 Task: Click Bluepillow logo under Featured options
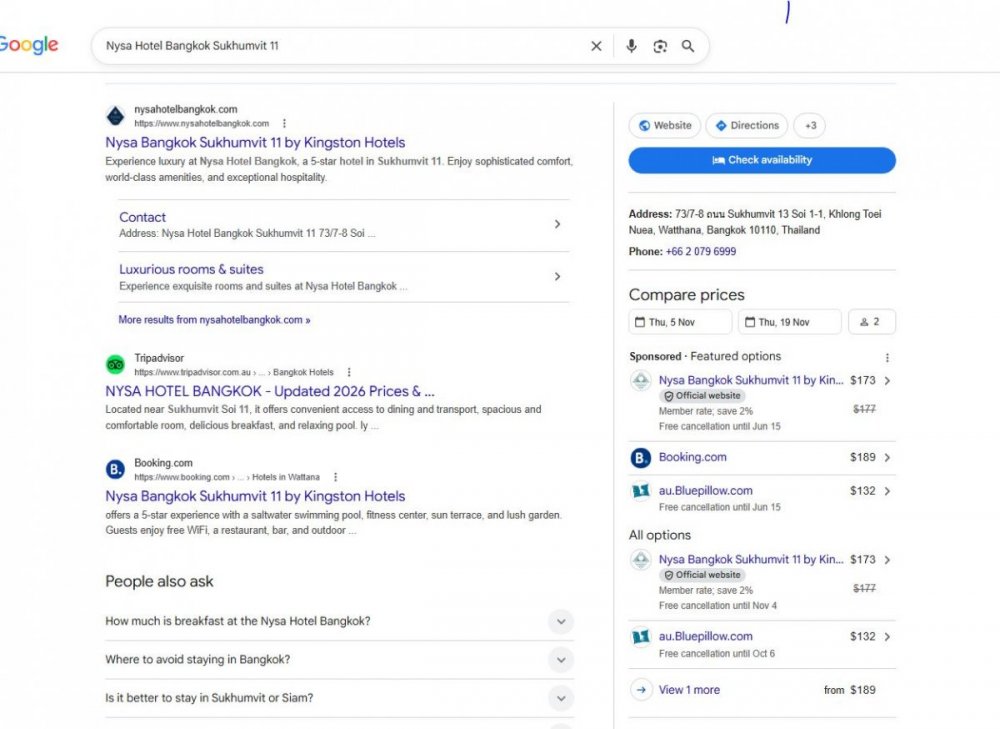(640, 490)
